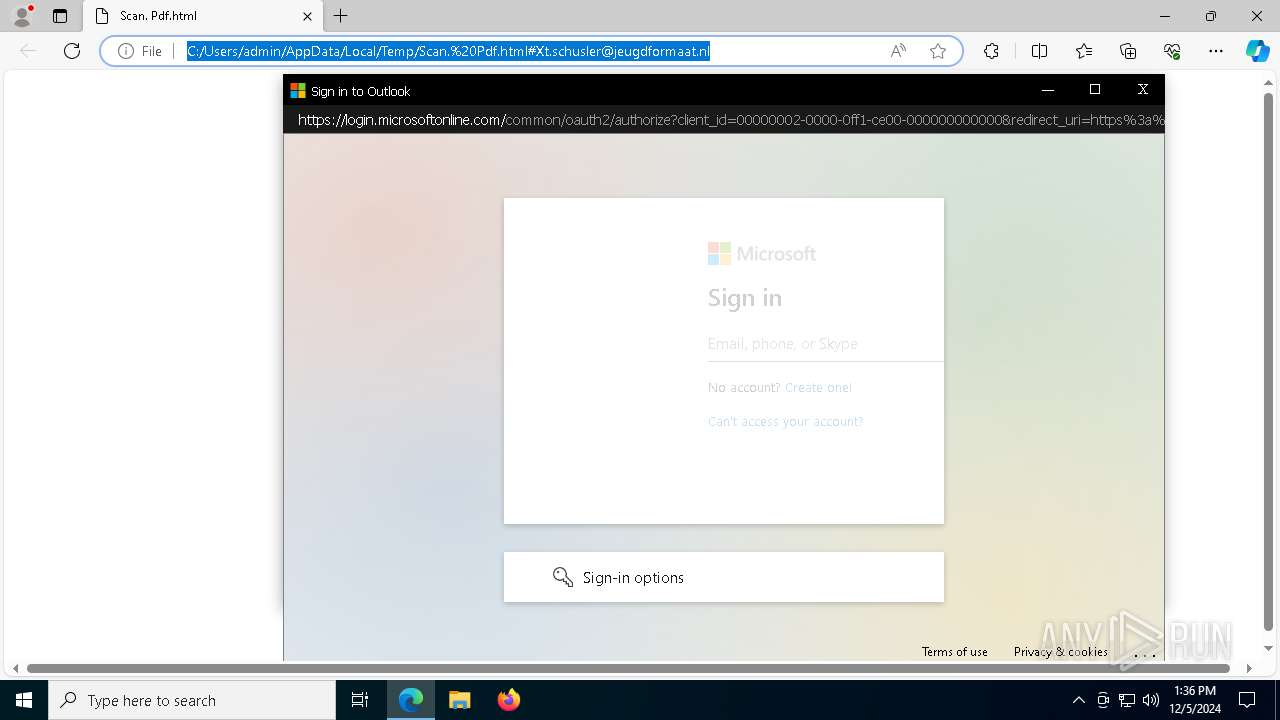The image size is (1280, 720).
Task: Add this page to favorites star
Action: tap(938, 51)
